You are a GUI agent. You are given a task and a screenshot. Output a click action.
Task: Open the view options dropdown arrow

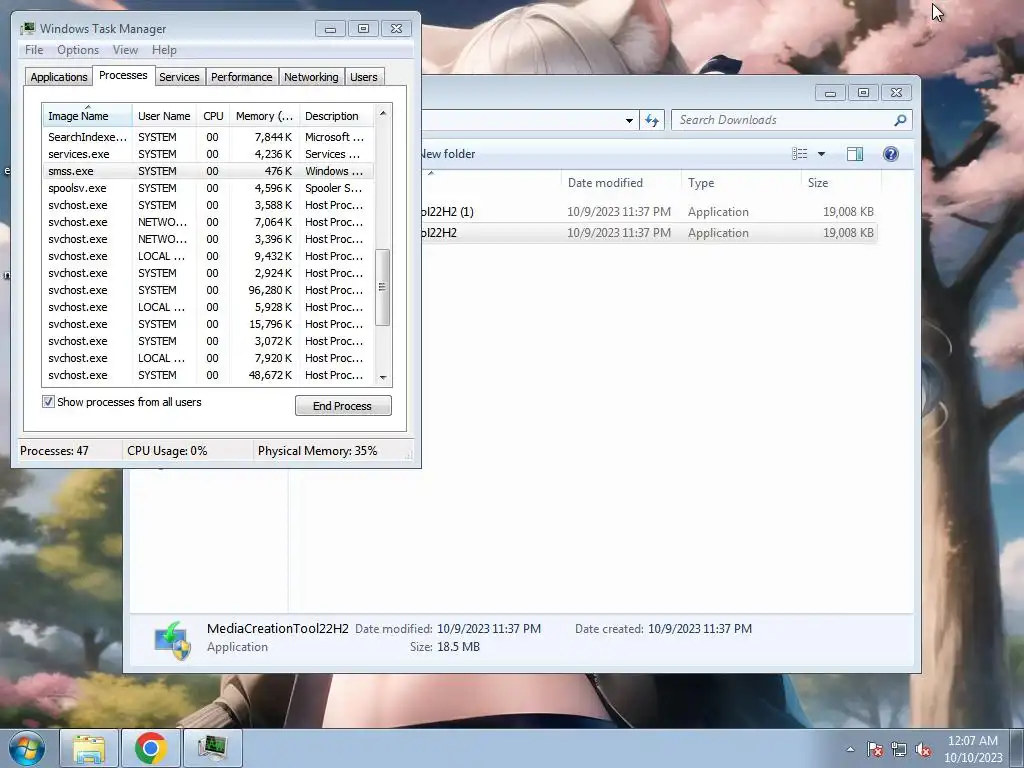[822, 153]
